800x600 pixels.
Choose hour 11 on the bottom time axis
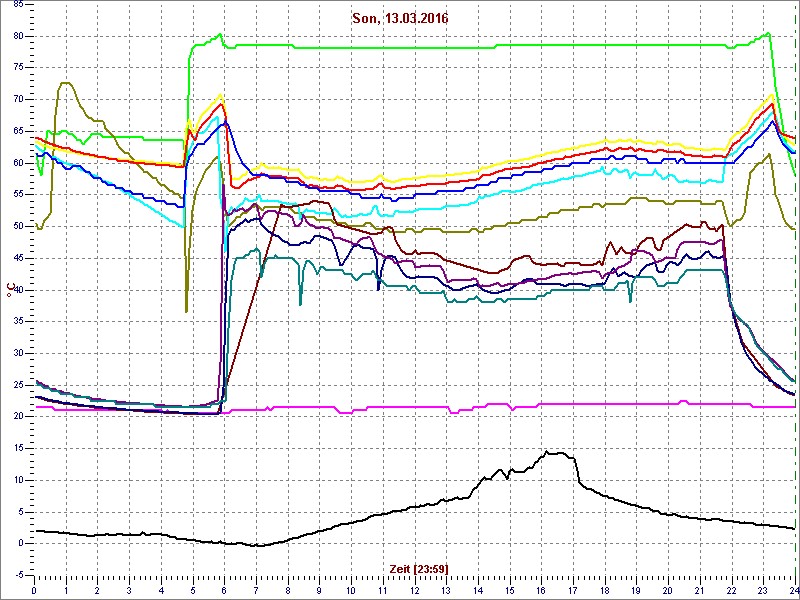click(x=383, y=591)
